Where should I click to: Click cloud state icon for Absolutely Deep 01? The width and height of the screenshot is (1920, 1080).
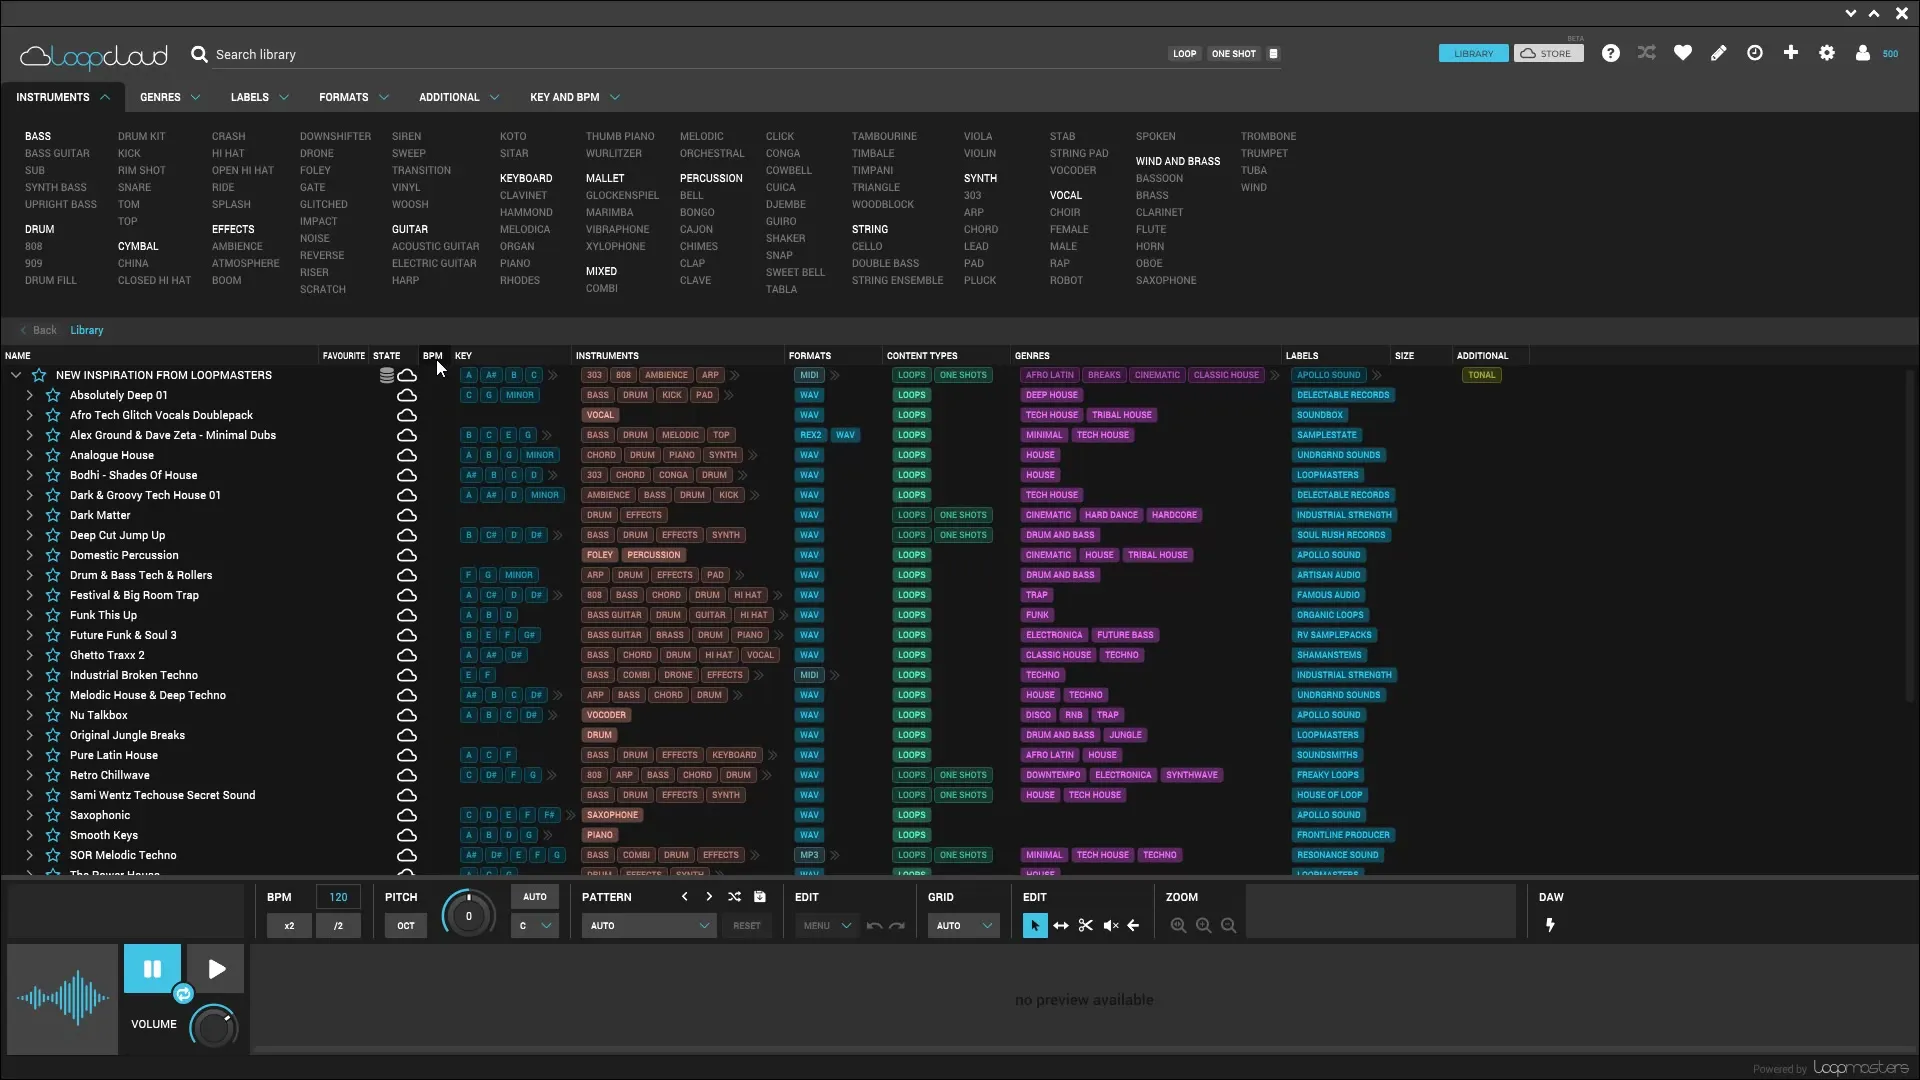coord(407,395)
